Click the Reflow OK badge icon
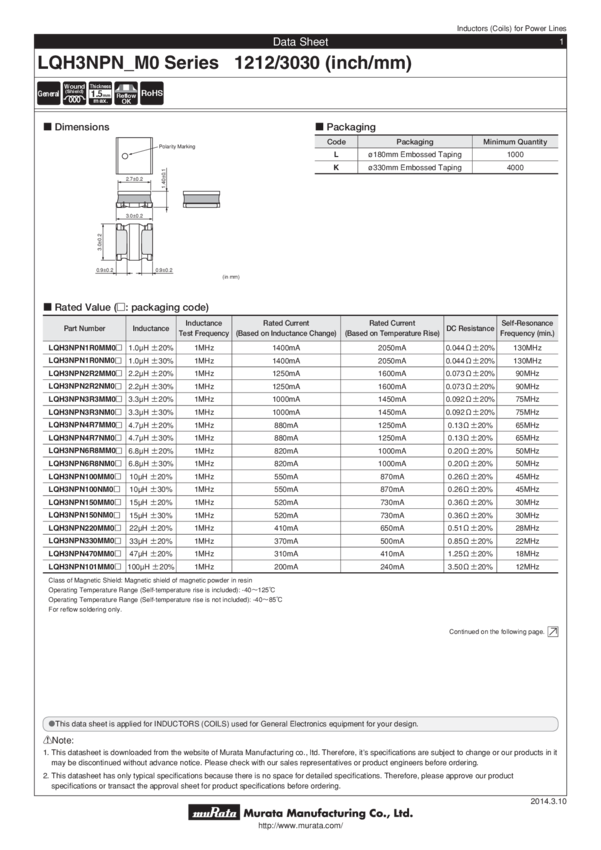Screen dimensions: 601x850 click(x=126, y=93)
